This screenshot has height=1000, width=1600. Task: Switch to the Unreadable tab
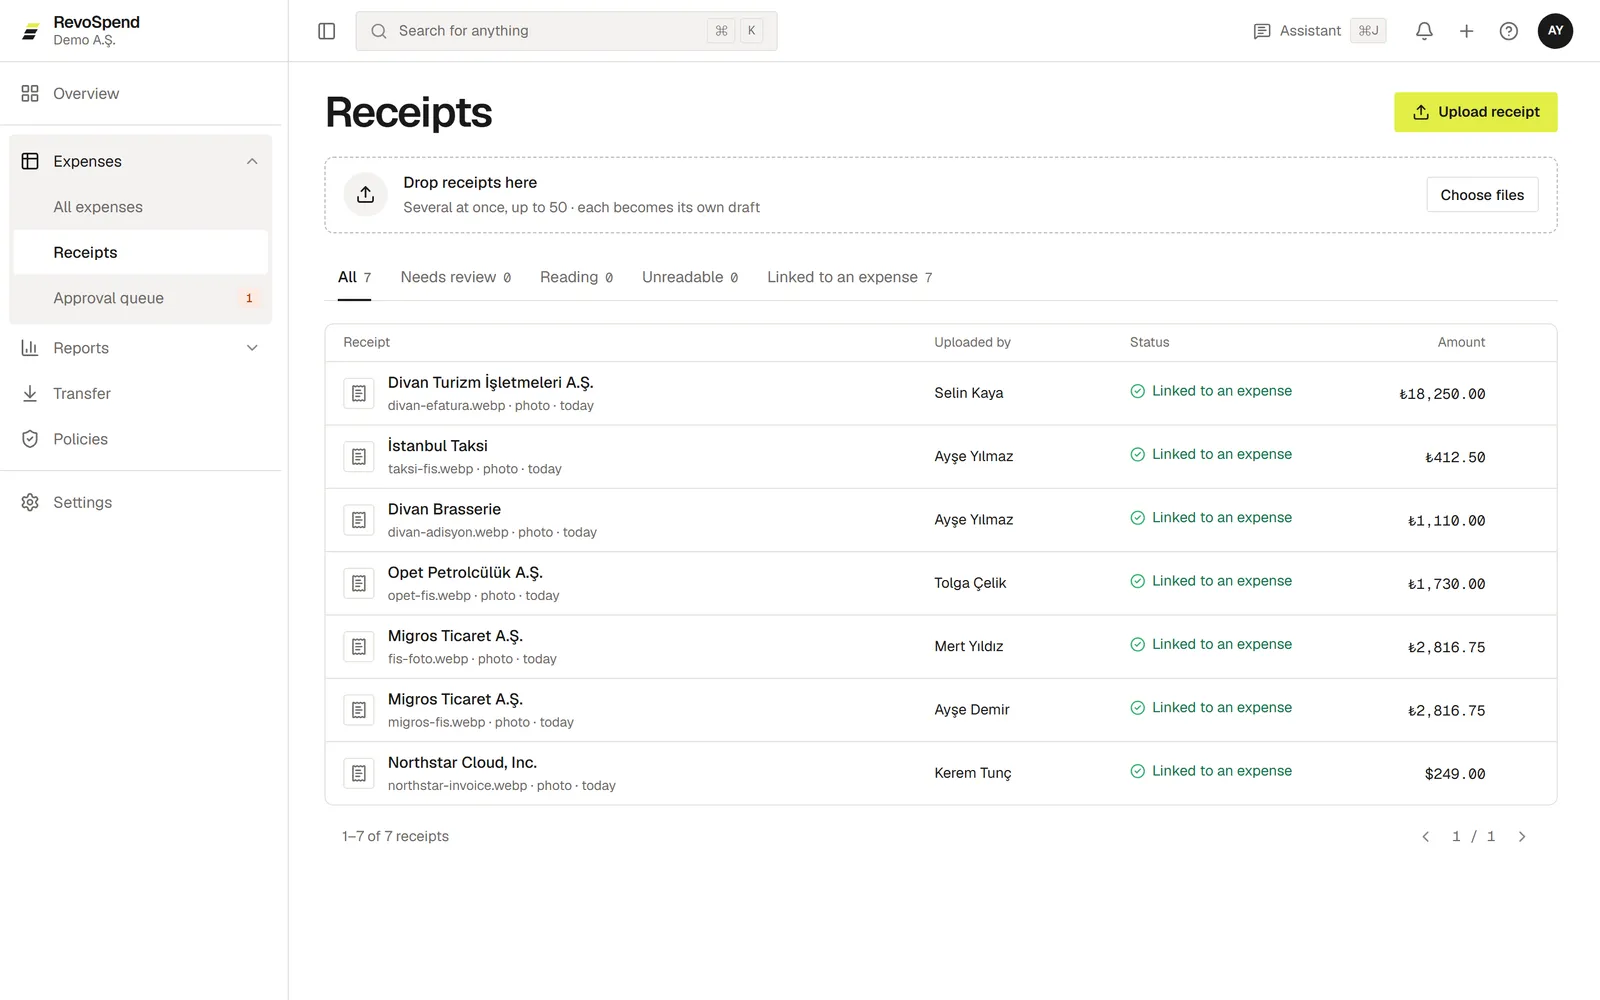coord(690,277)
